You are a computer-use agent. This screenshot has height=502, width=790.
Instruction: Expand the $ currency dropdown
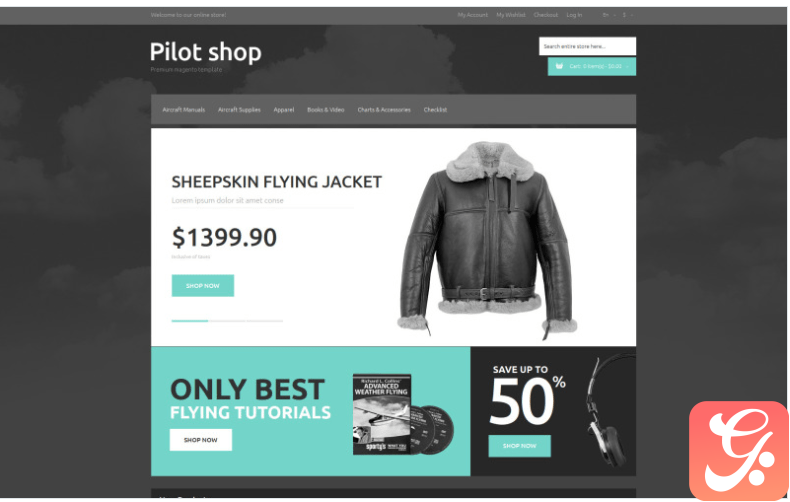point(628,15)
